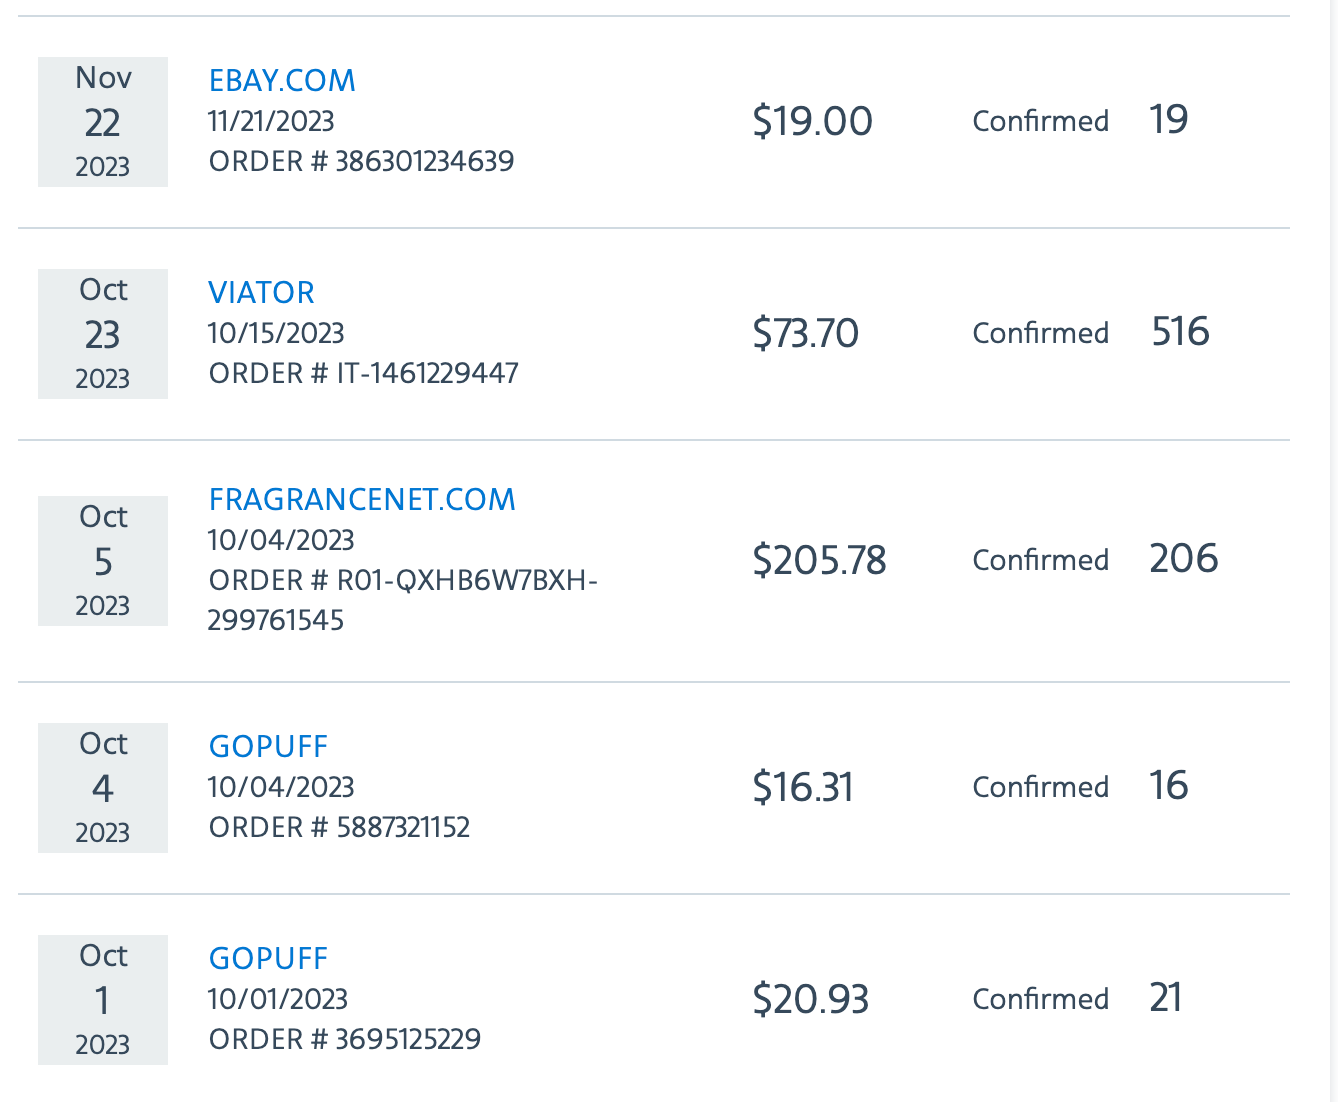Click the $19.00 transaction amount
Screen dimensions: 1338x1102
pyautogui.click(x=812, y=120)
